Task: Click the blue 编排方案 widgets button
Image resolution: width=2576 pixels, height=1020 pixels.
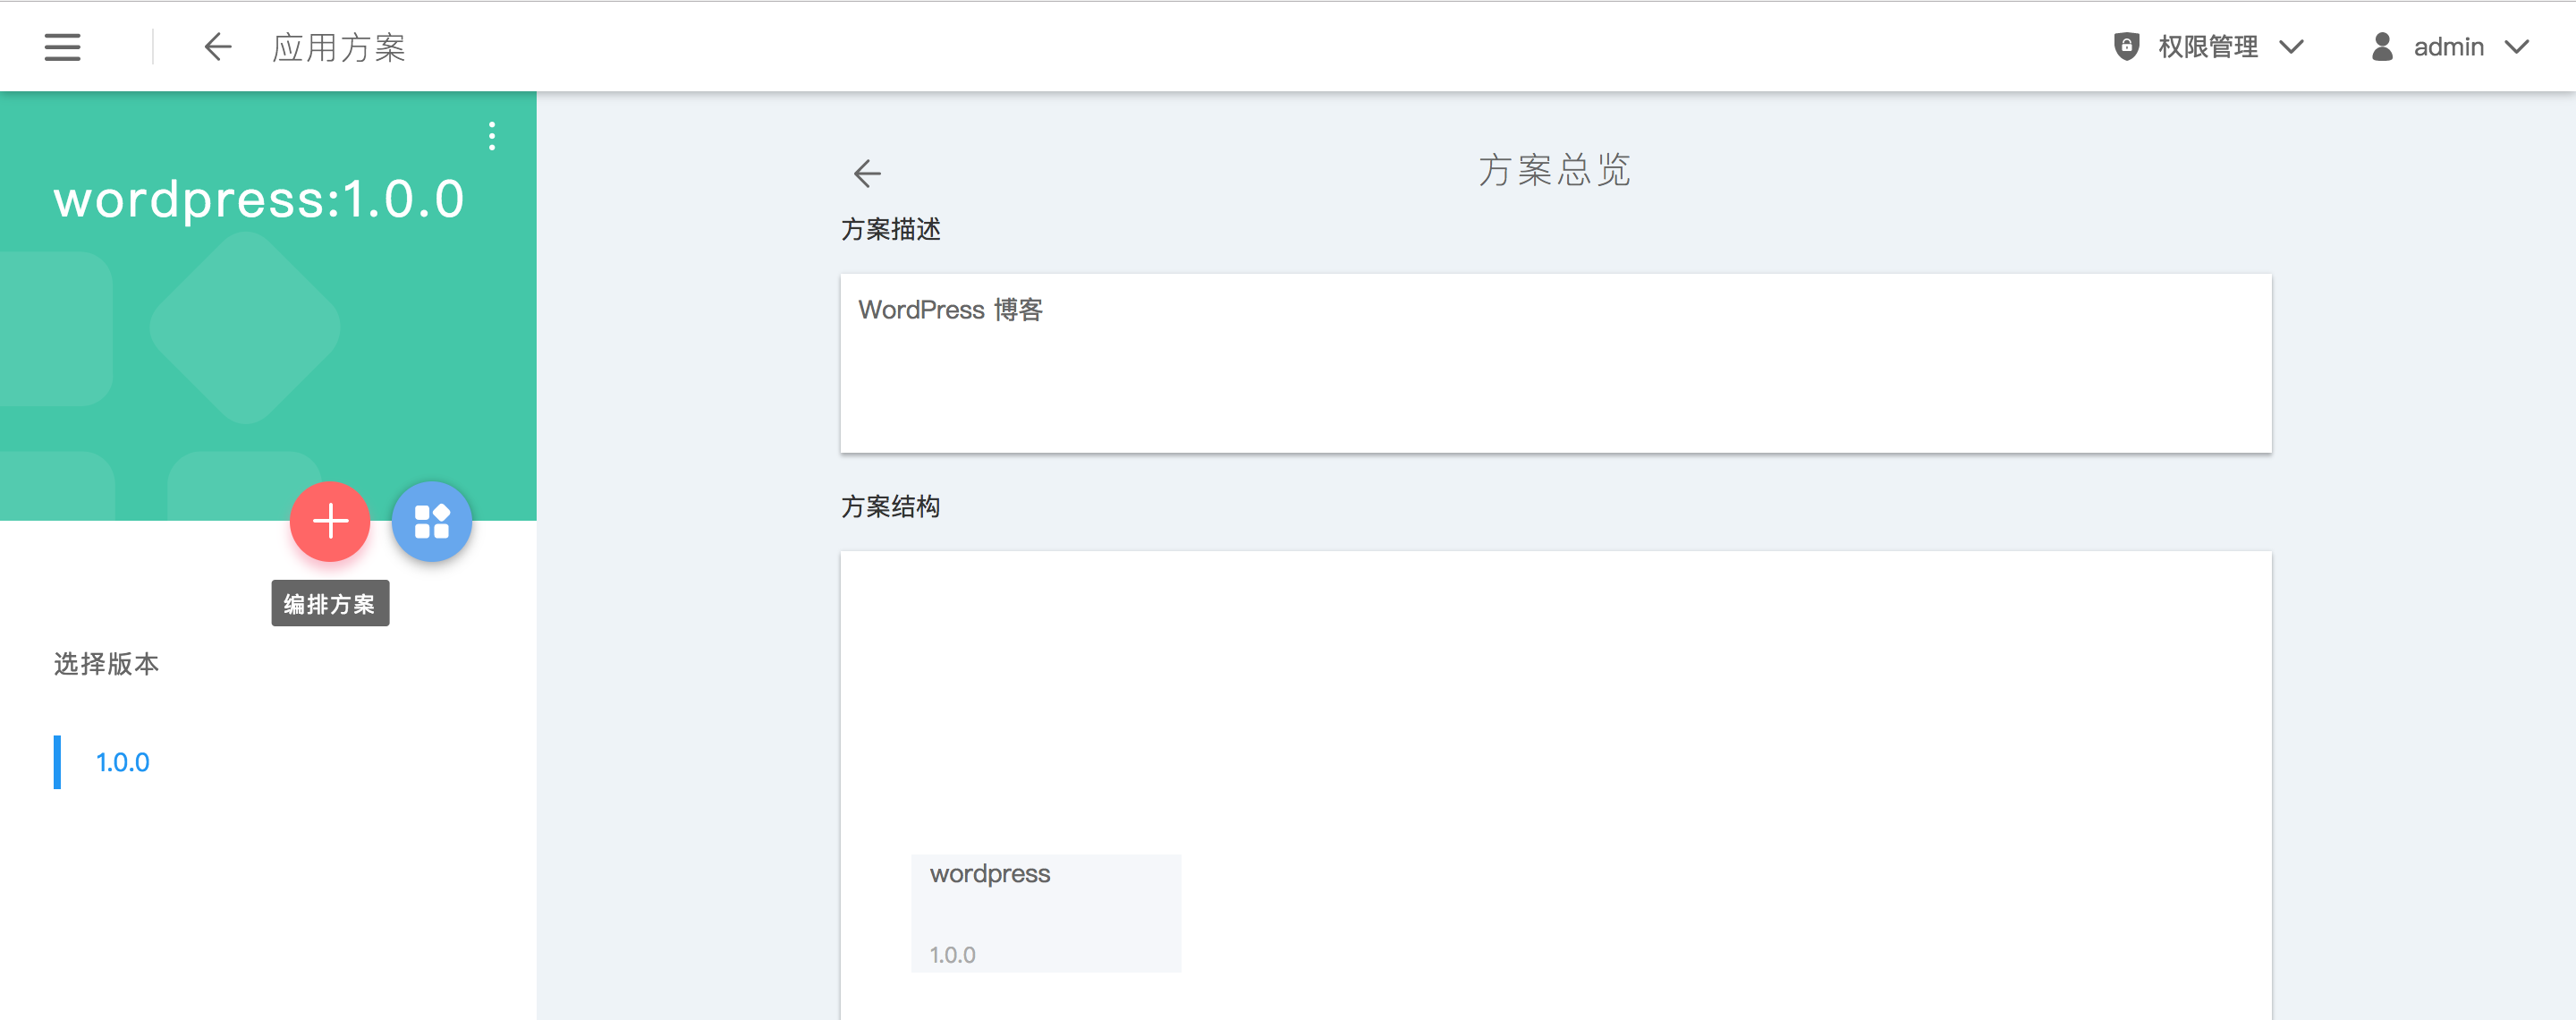Action: click(x=432, y=521)
